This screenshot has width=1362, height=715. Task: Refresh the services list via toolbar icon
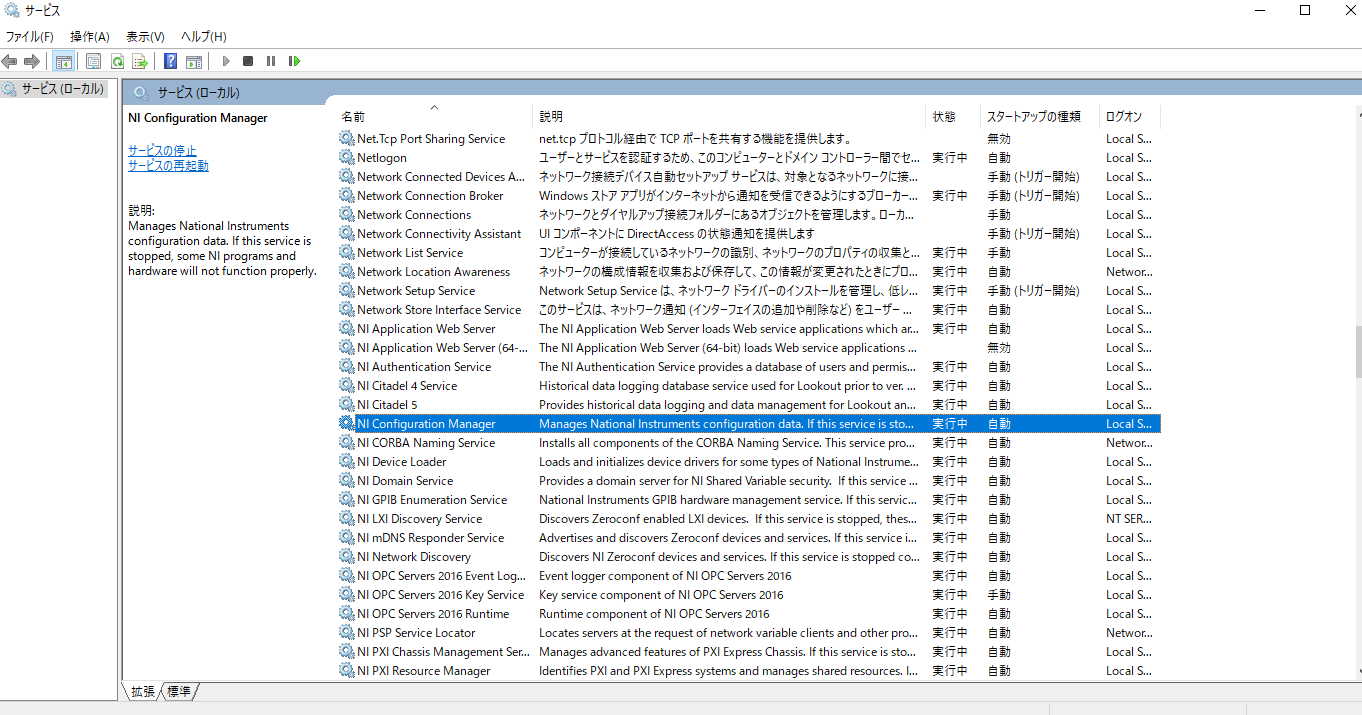coord(117,61)
